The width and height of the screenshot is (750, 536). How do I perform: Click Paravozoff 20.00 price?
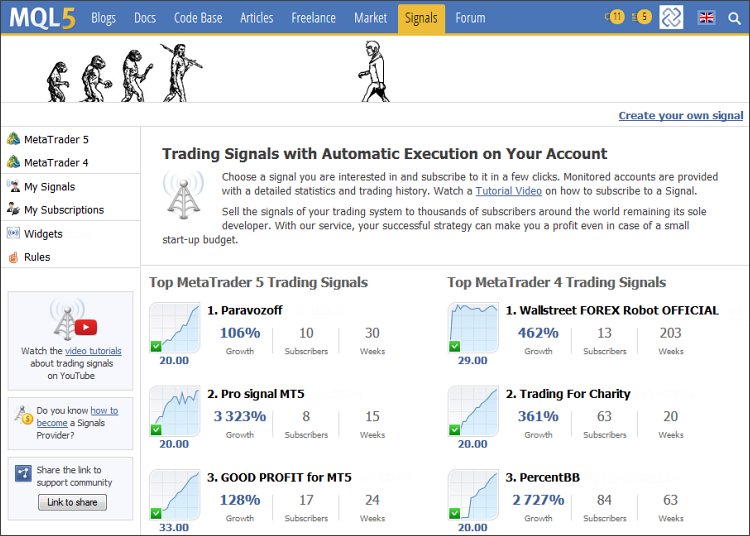click(x=174, y=361)
